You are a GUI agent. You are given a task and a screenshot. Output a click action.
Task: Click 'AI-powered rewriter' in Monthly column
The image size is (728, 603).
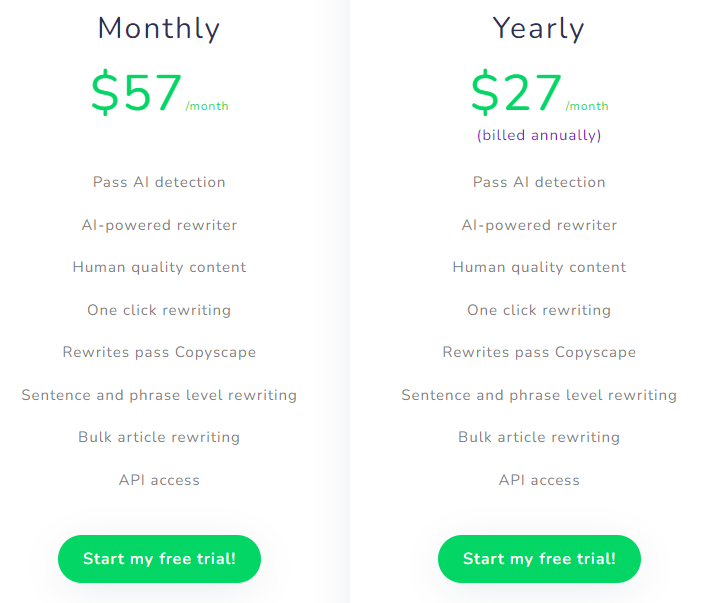click(x=159, y=225)
